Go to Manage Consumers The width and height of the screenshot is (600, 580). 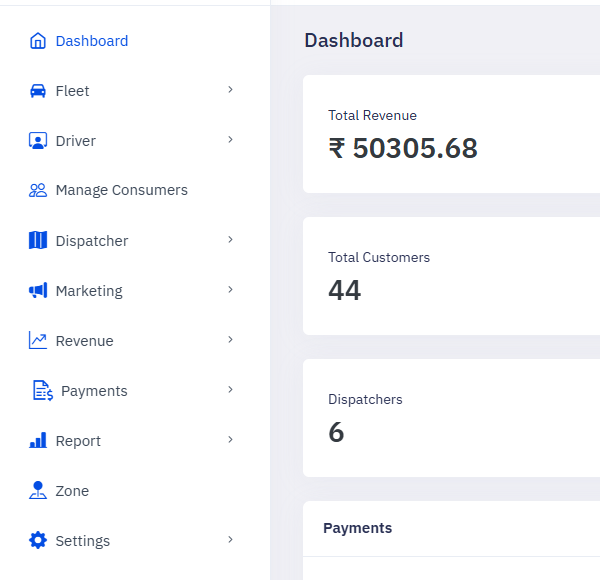tap(122, 190)
